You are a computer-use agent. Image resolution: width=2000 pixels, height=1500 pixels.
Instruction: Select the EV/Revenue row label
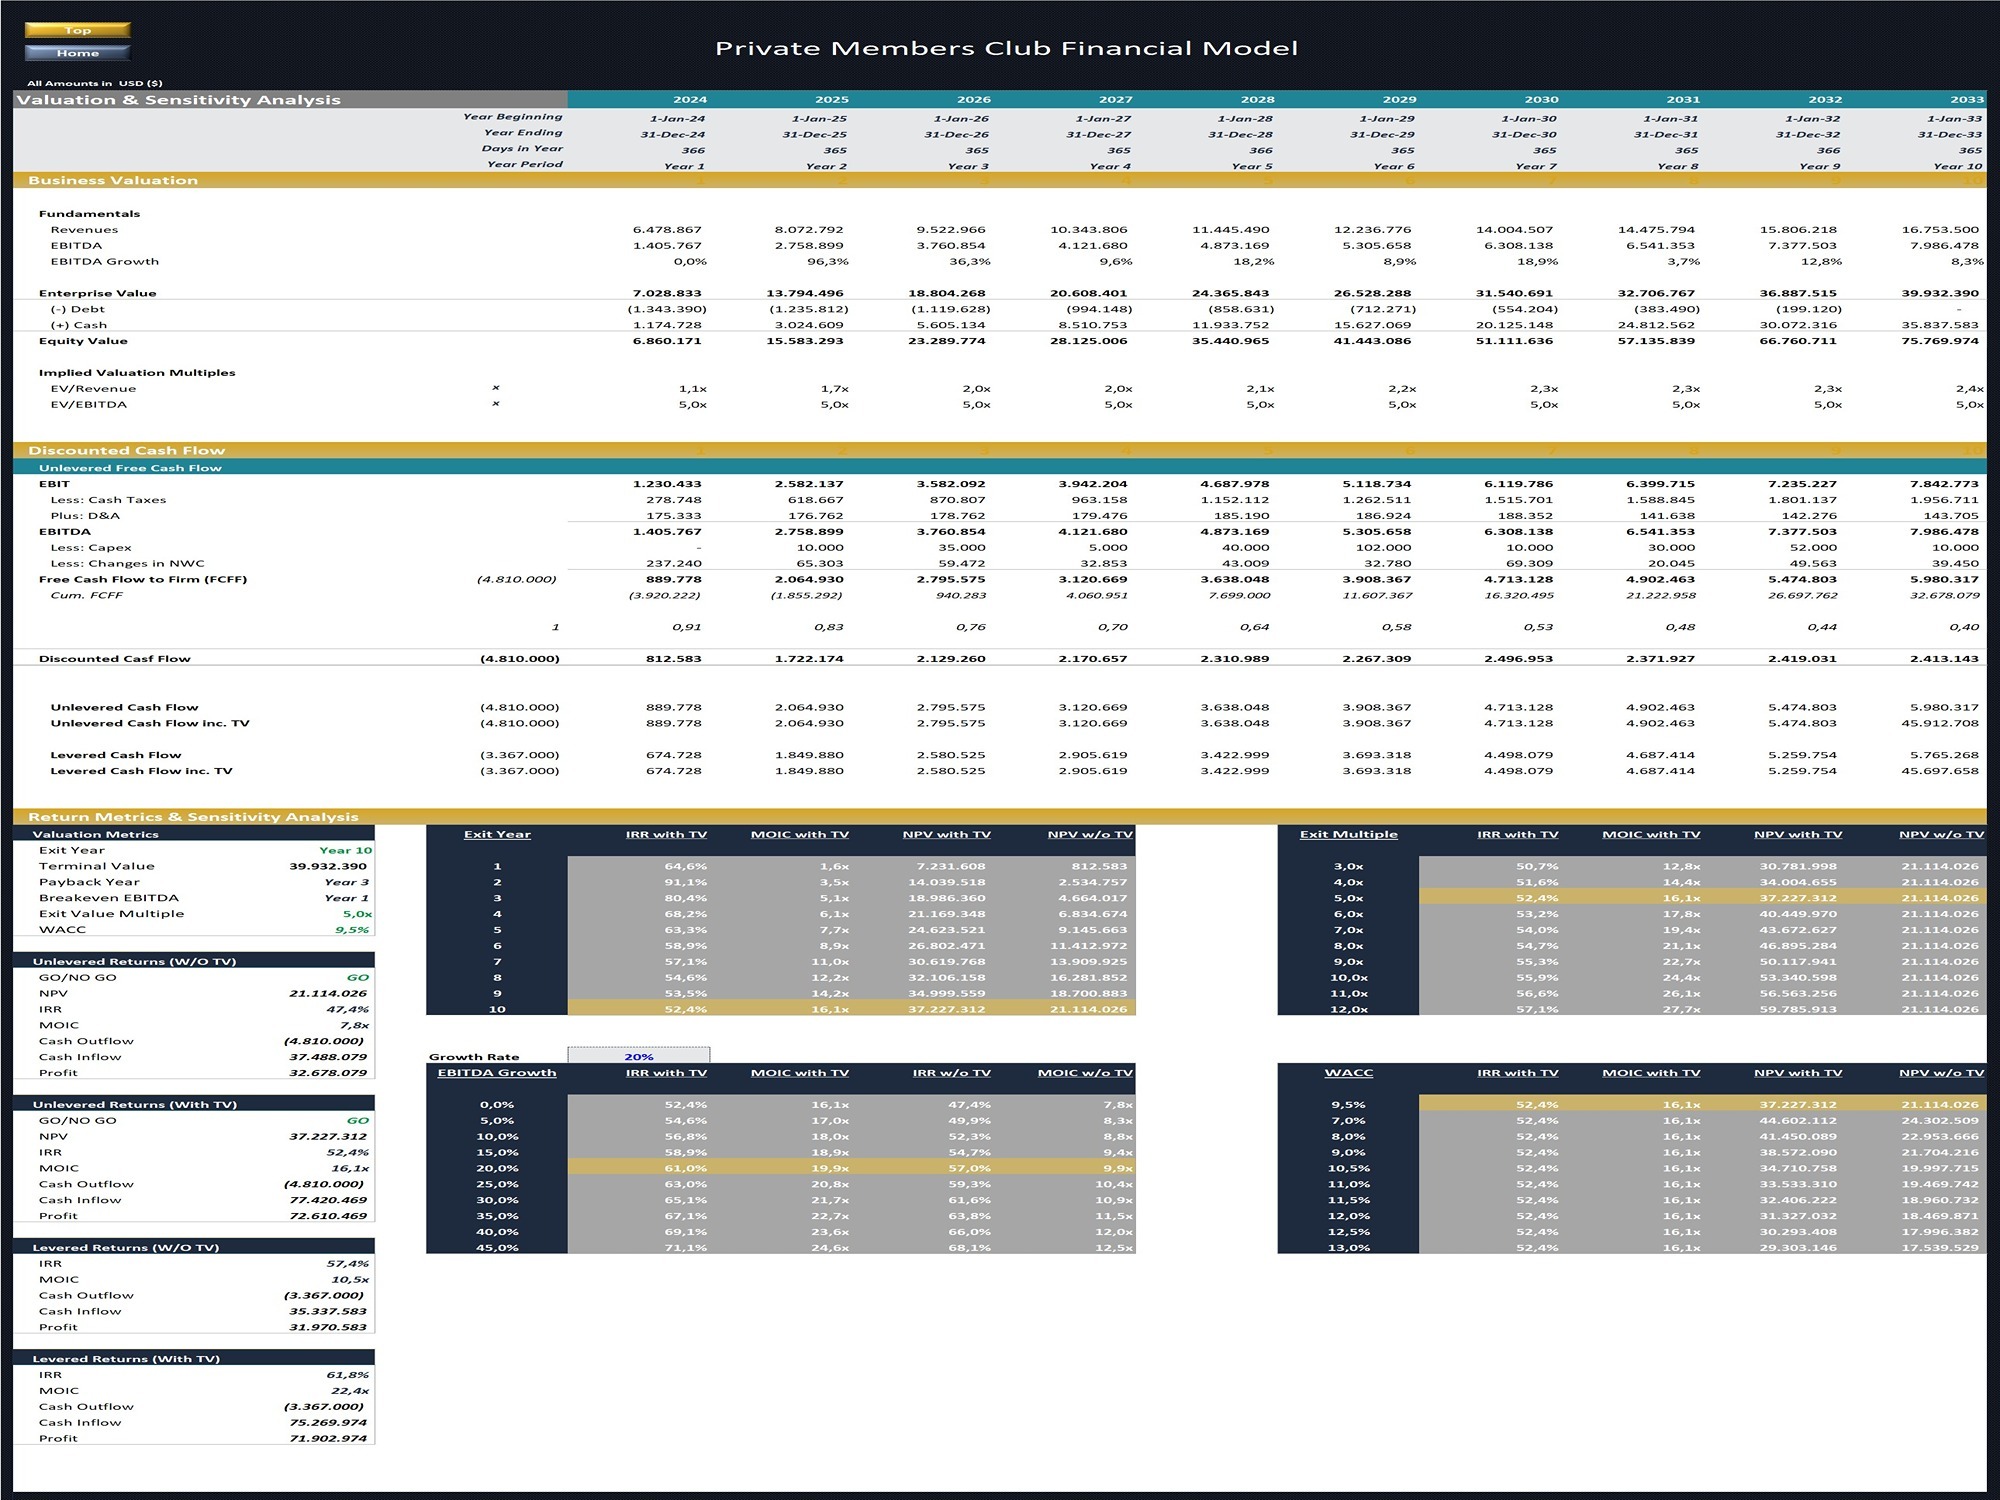(93, 389)
